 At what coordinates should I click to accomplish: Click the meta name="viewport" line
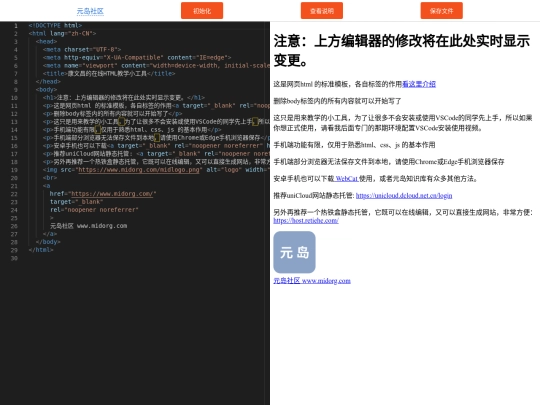pos(156,65)
